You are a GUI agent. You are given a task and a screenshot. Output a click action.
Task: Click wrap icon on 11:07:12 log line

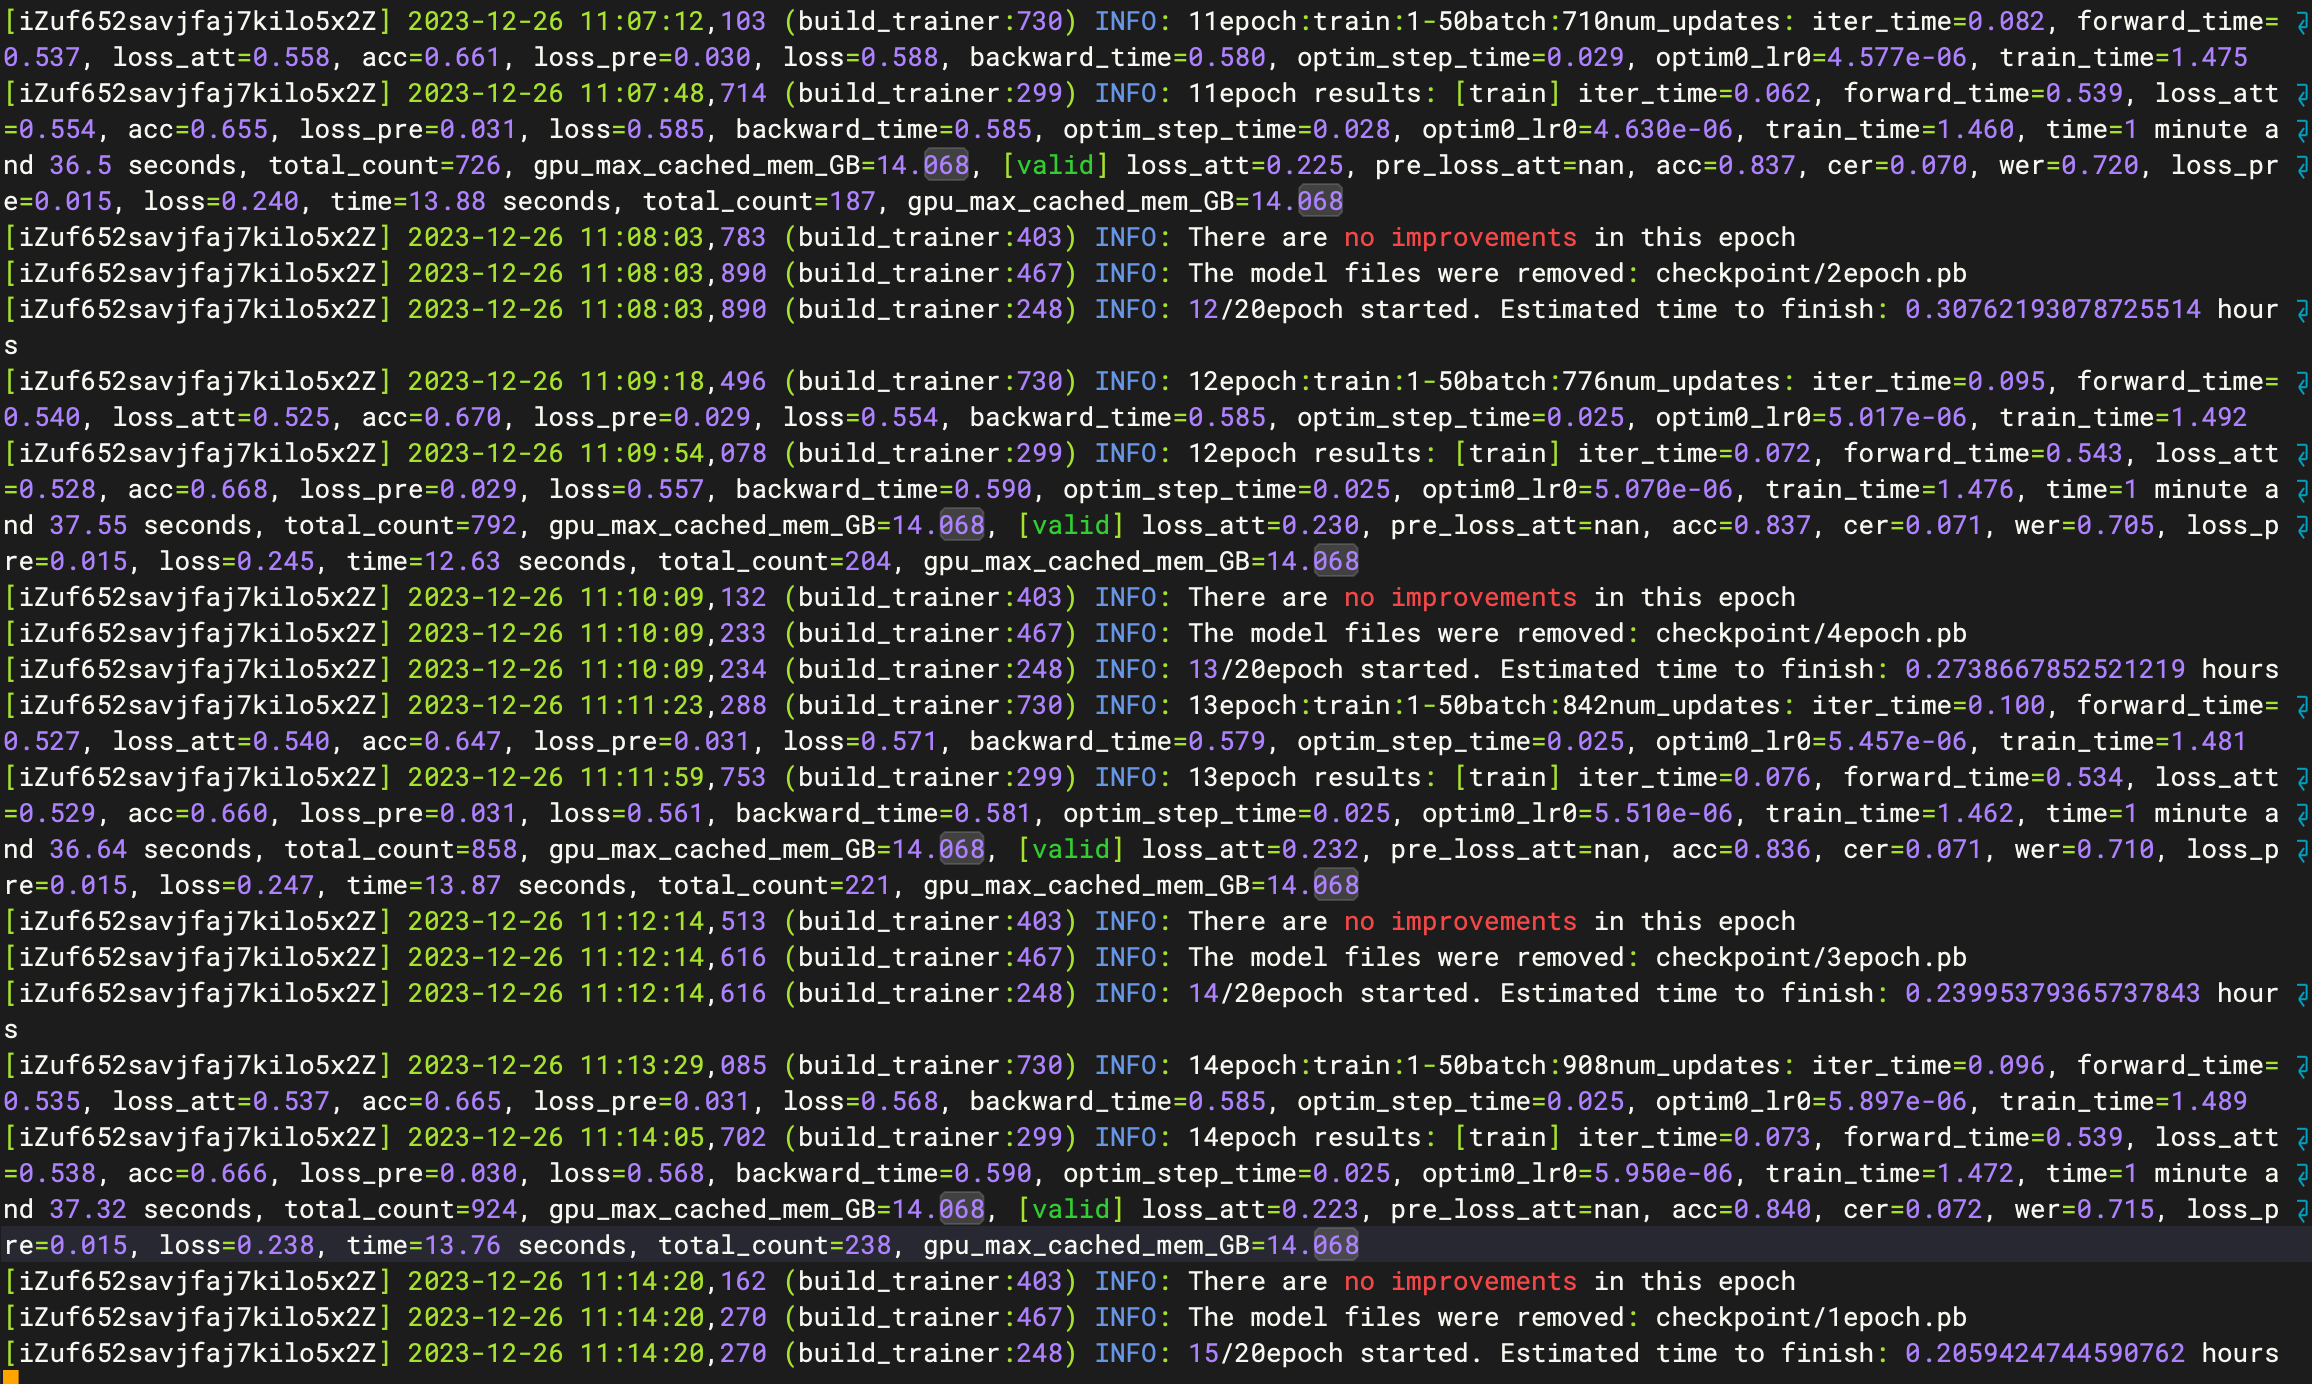click(2302, 22)
